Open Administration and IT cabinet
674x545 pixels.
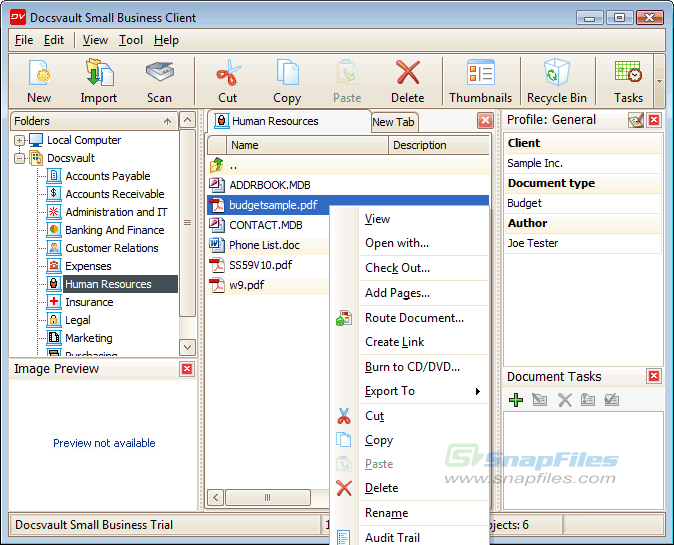click(116, 212)
